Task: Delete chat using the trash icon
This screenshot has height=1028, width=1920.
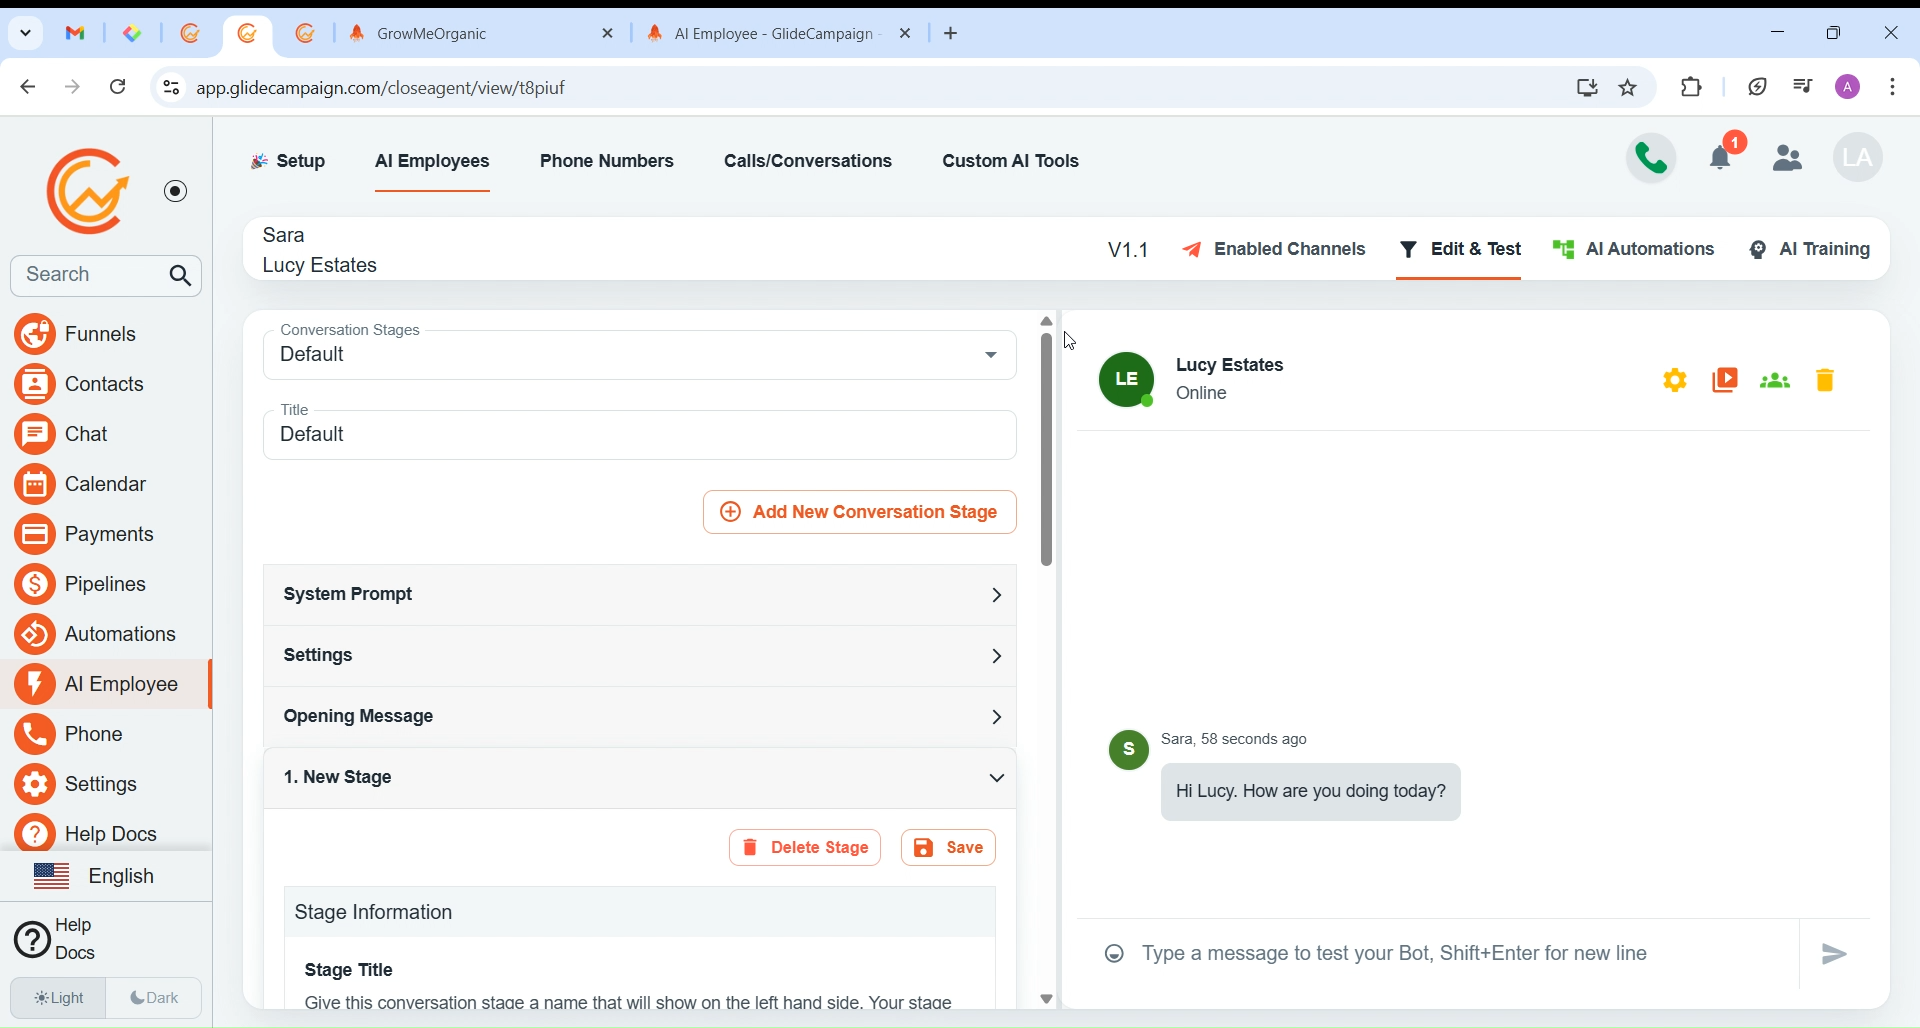Action: 1827,381
